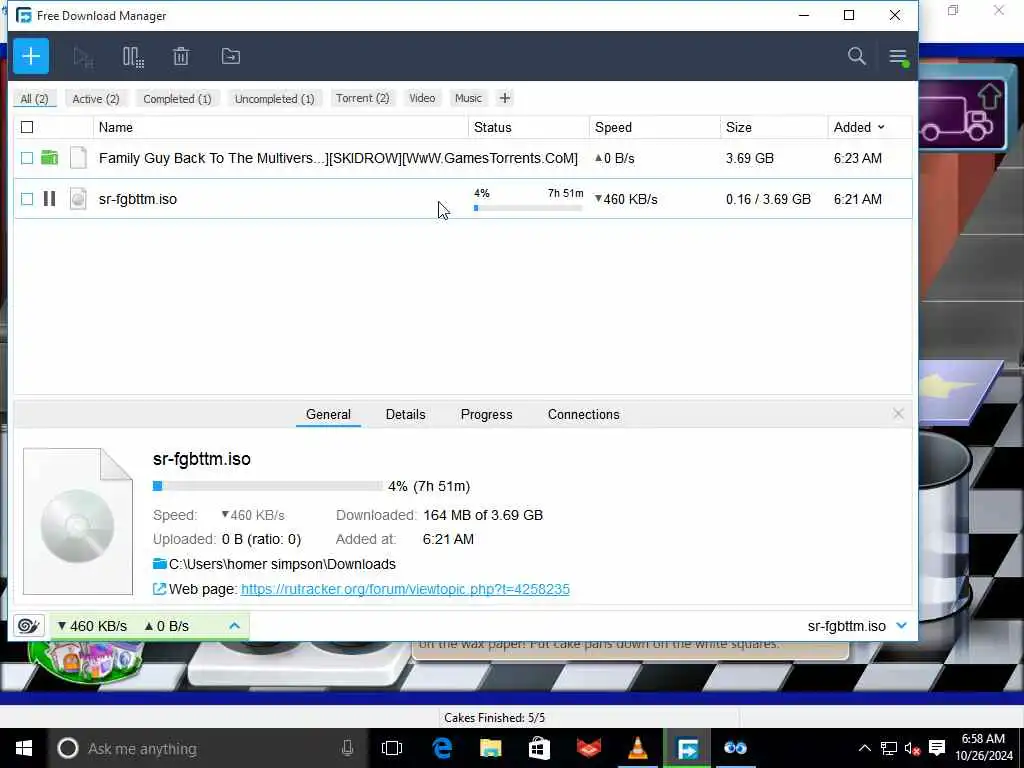Click the pause all downloads icon
Image resolution: width=1024 pixels, height=768 pixels.
tap(133, 57)
